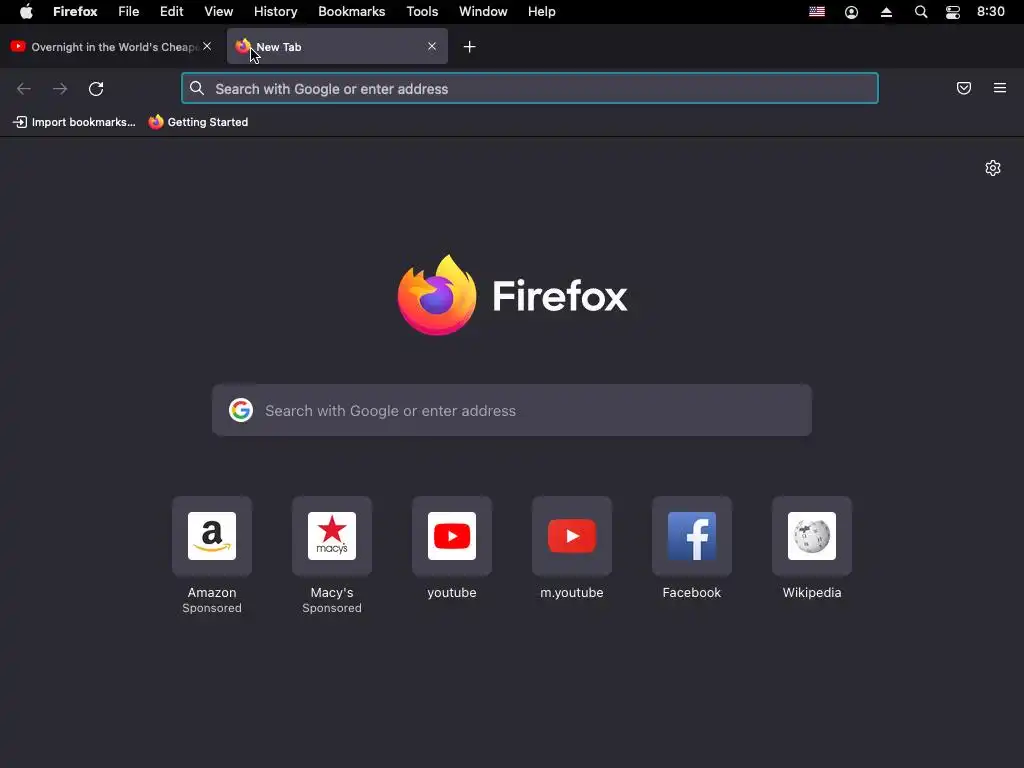Open the View menu
Image resolution: width=1024 pixels, height=768 pixels.
(219, 12)
